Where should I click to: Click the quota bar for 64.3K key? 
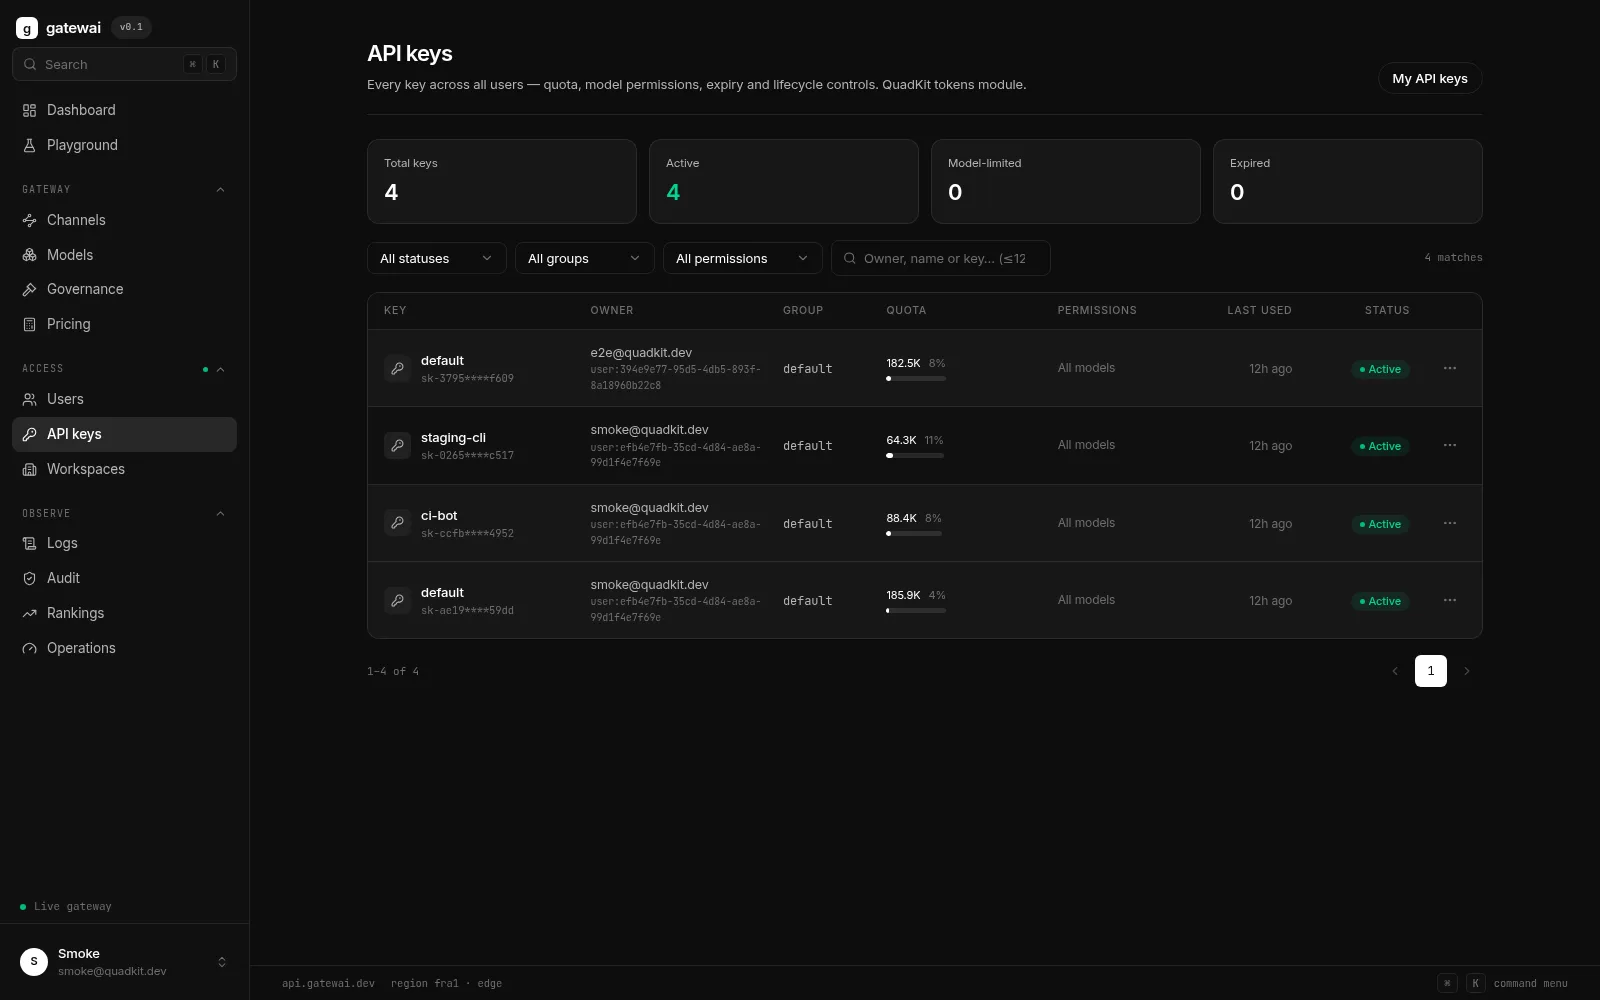tap(915, 456)
